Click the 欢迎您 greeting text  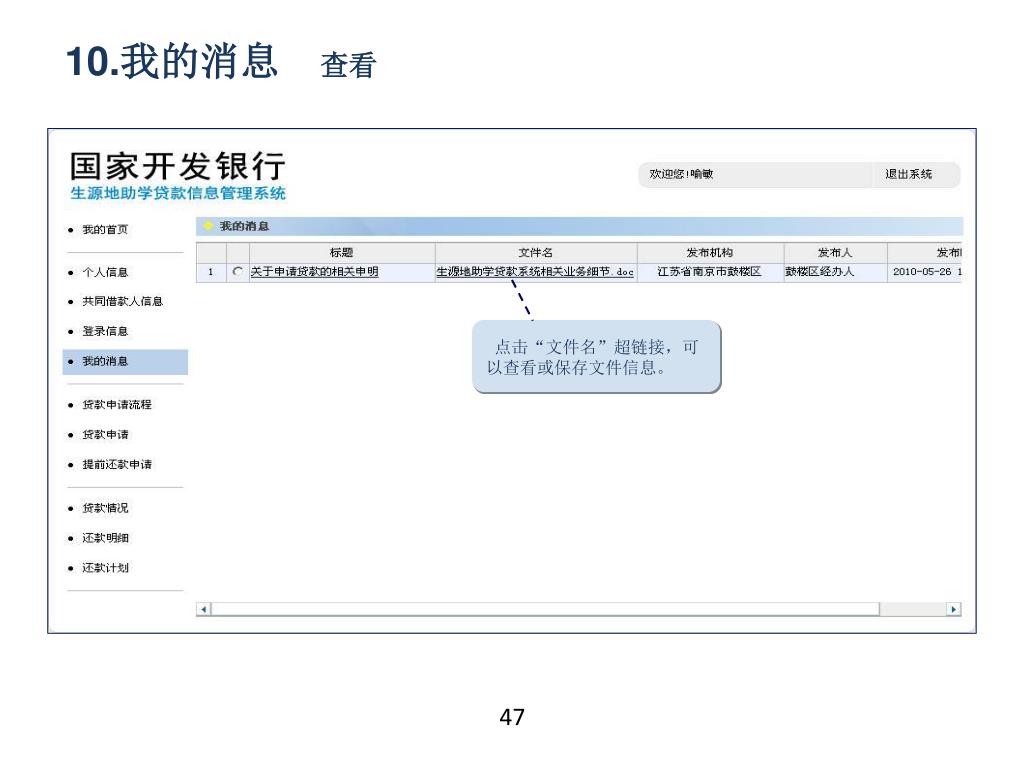click(x=680, y=174)
